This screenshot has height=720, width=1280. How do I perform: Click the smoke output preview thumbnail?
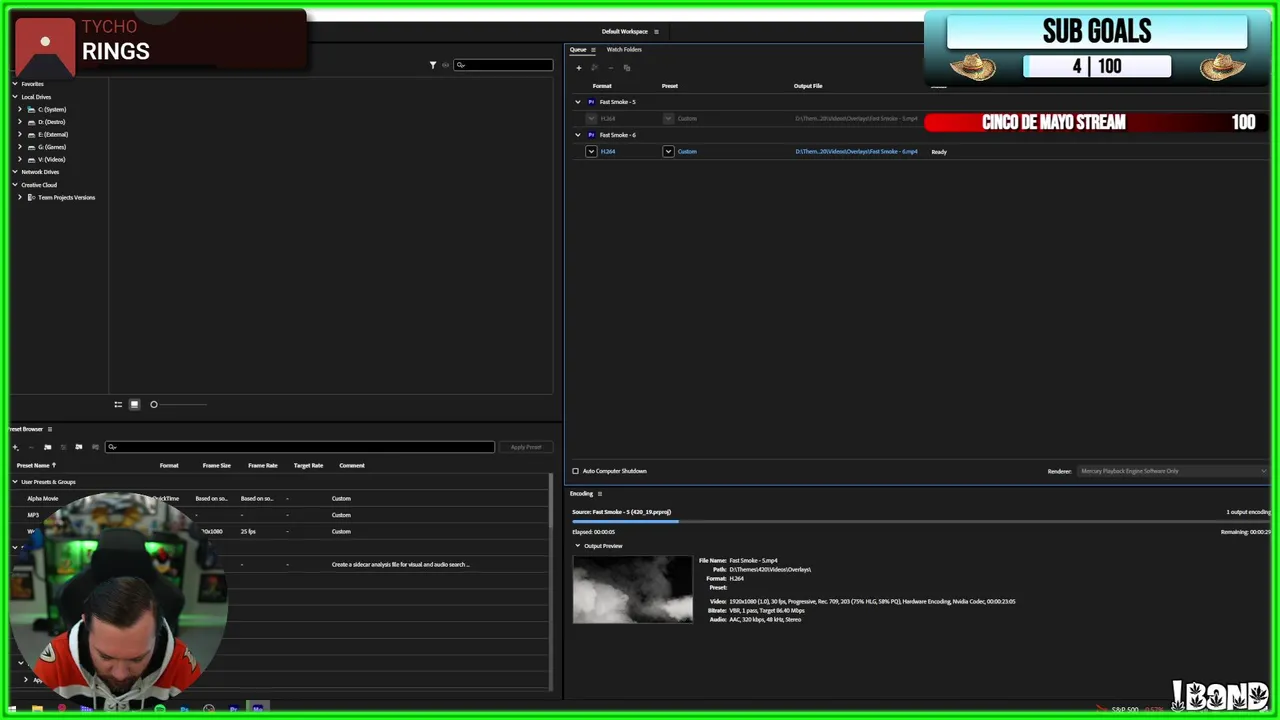[x=632, y=590]
